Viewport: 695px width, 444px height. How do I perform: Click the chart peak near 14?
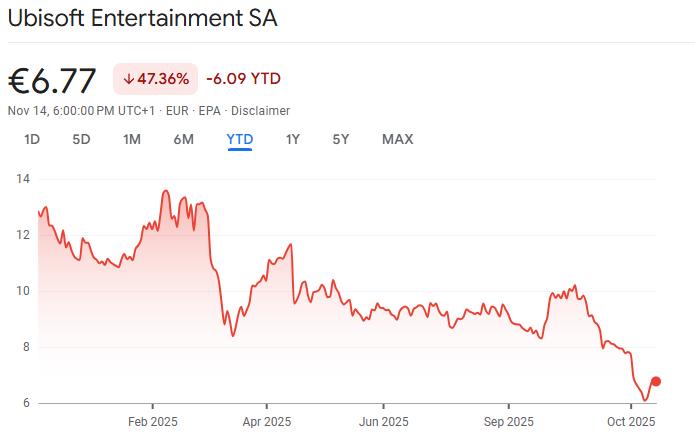tap(163, 190)
